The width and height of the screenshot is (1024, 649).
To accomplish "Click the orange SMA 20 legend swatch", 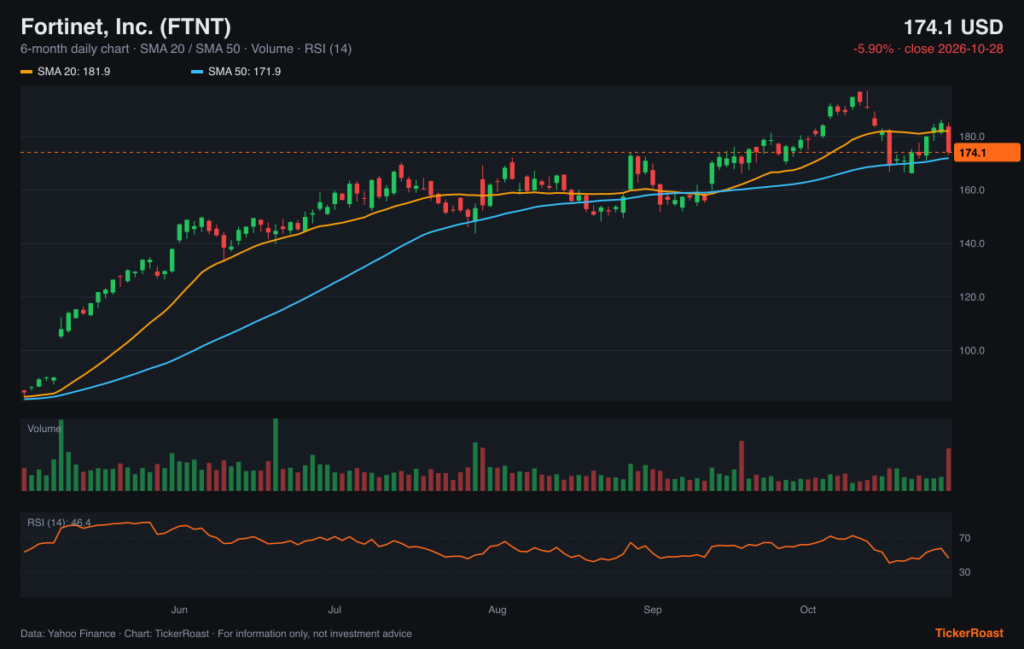I will (27, 72).
